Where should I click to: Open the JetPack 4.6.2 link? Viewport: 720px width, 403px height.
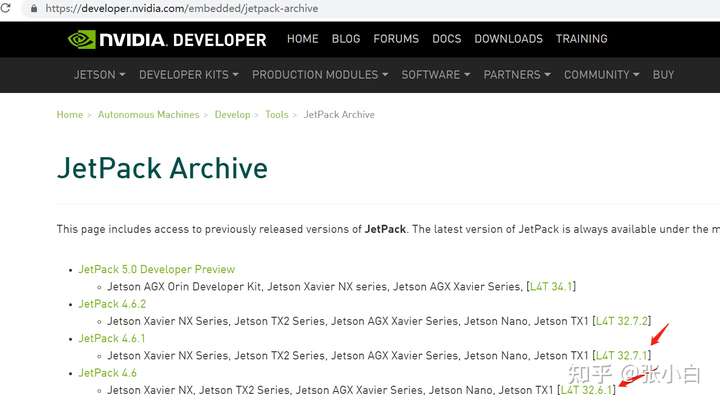(x=112, y=304)
